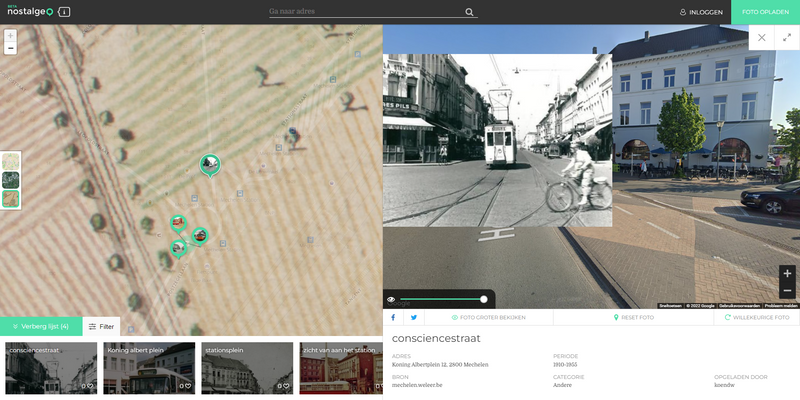Click 'FOTO GROTER BEKIJKEN' button
This screenshot has height=400, width=800.
[488, 317]
